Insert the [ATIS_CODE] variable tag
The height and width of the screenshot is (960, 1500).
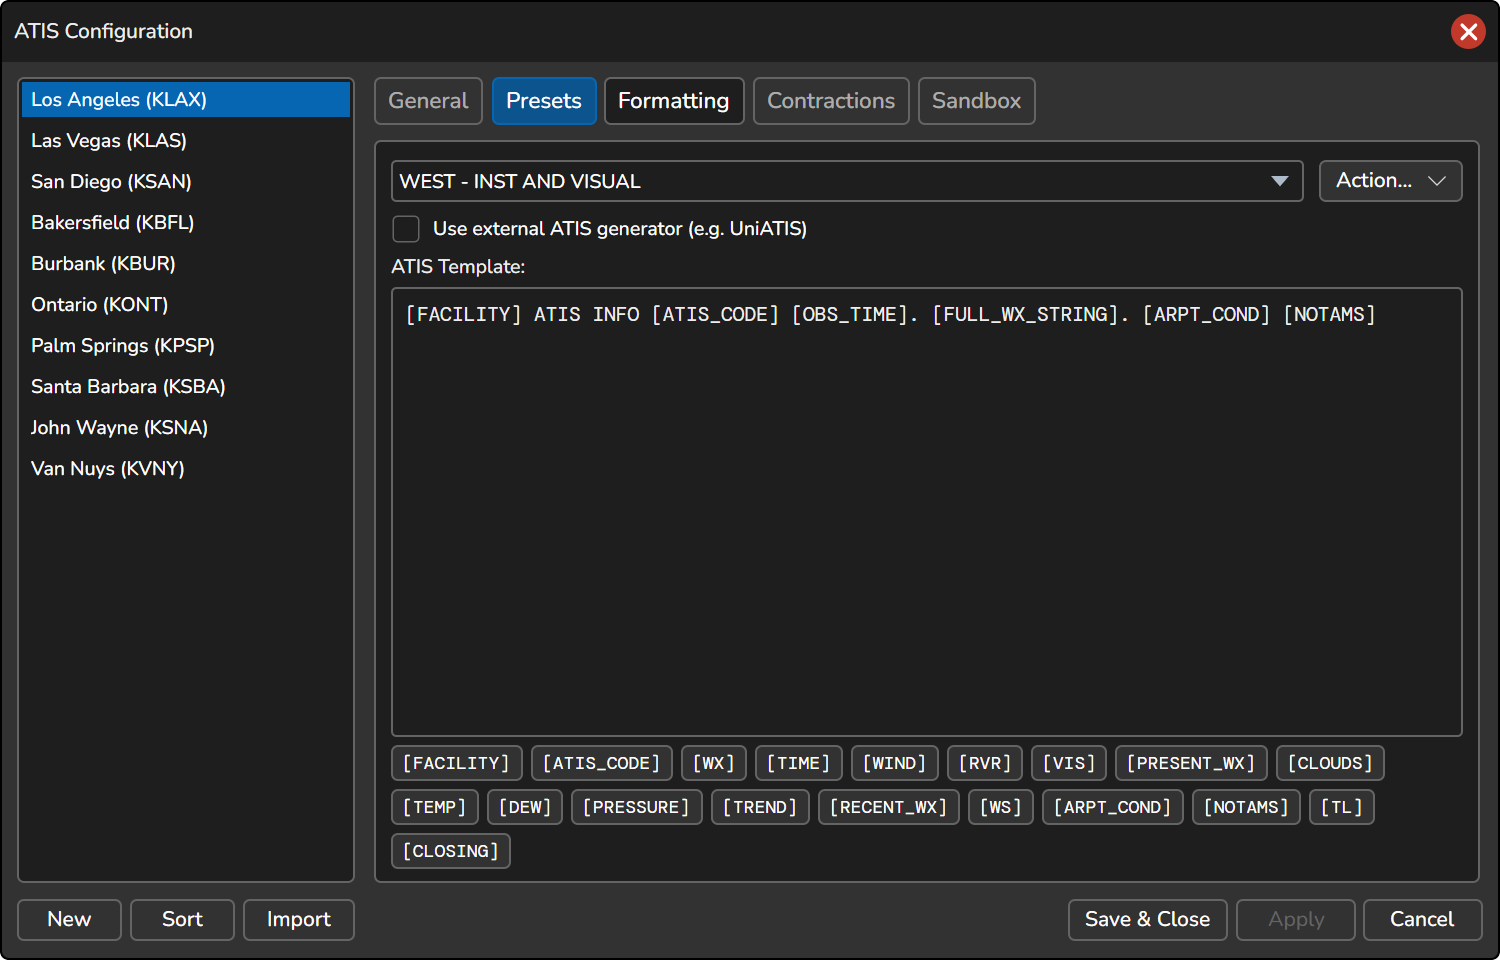click(601, 763)
